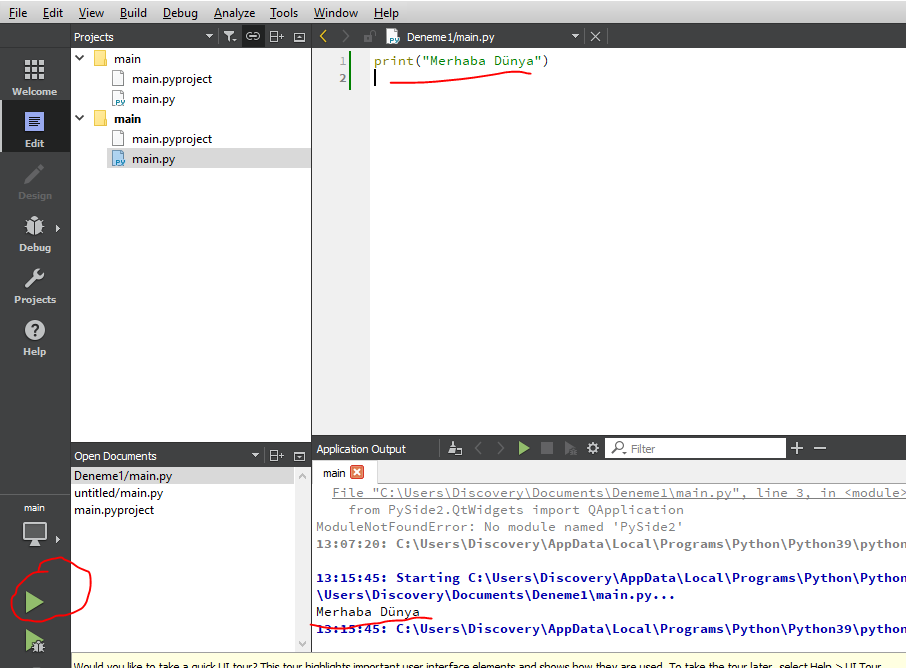Open the Projects tree filter options
The width and height of the screenshot is (906, 668).
[230, 37]
